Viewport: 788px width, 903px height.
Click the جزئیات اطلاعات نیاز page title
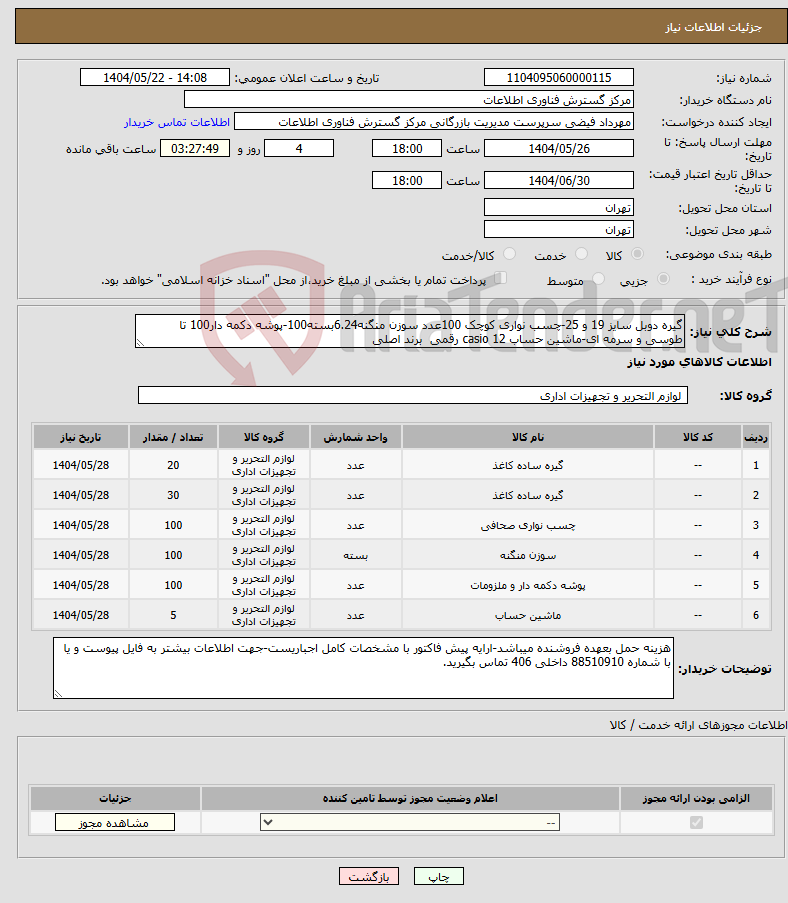coord(713,27)
